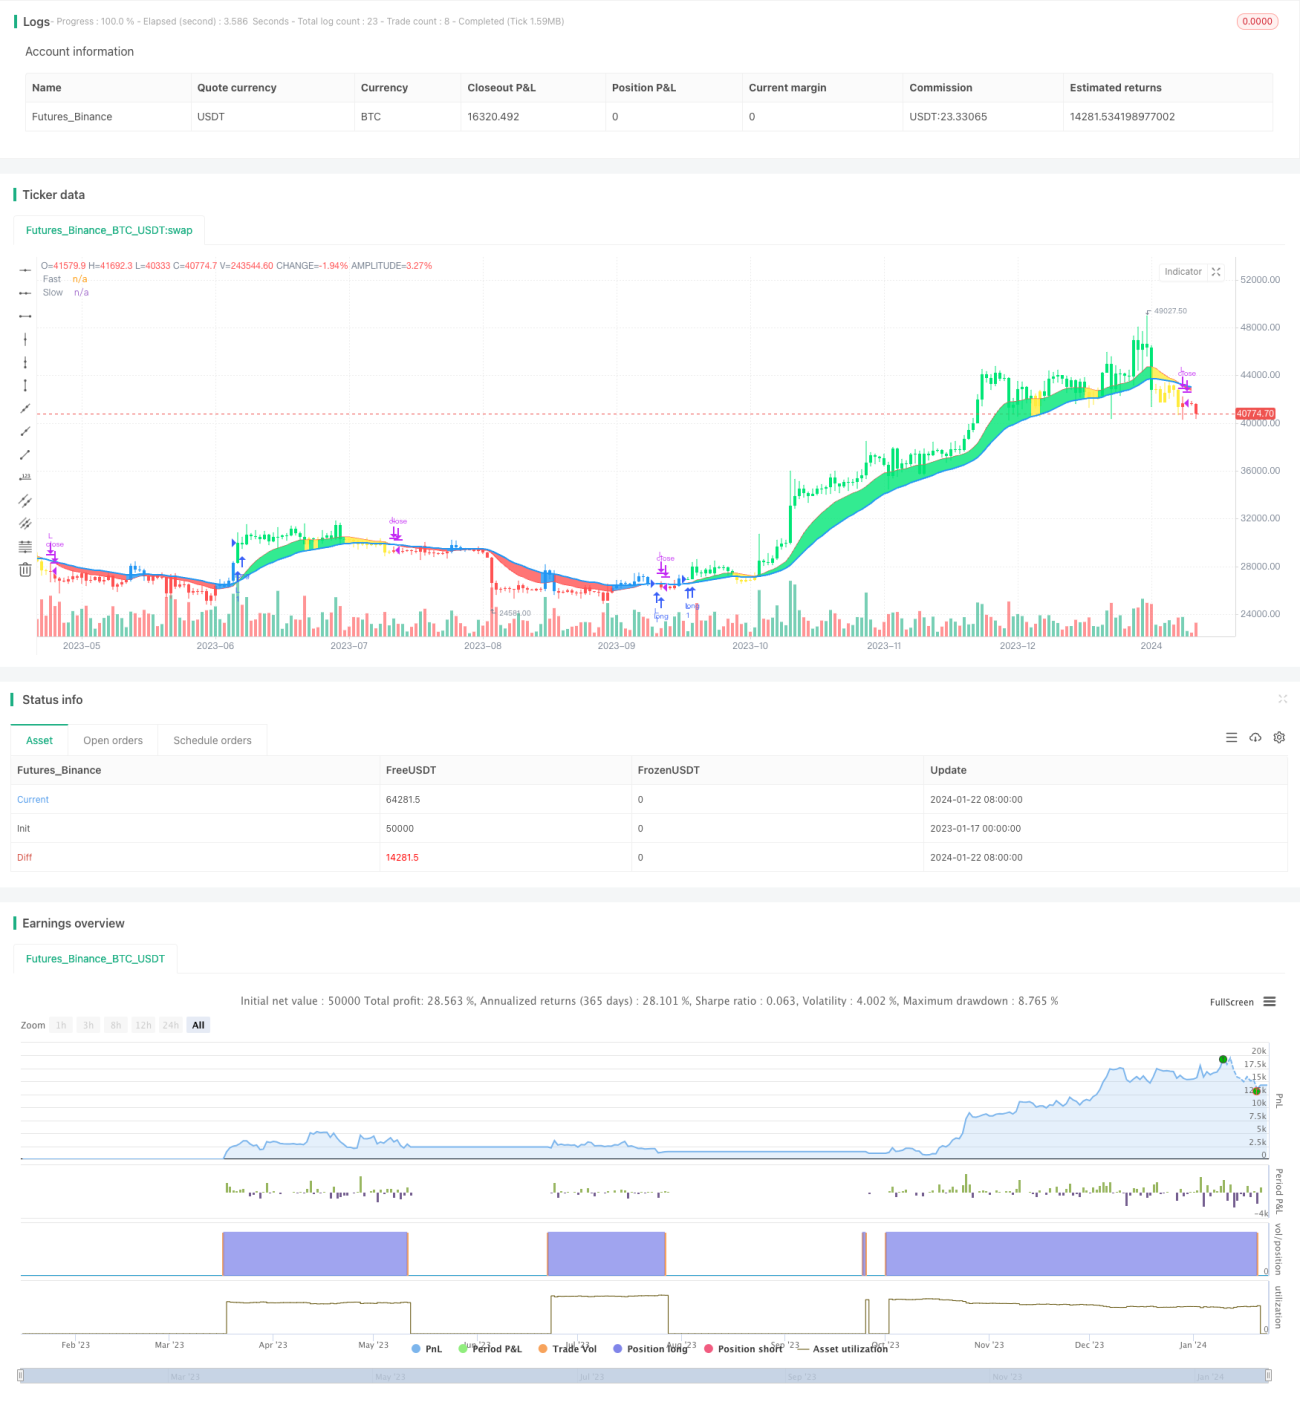Open the status info list menu icon
Viewport: 1300px width, 1405px height.
1231,737
